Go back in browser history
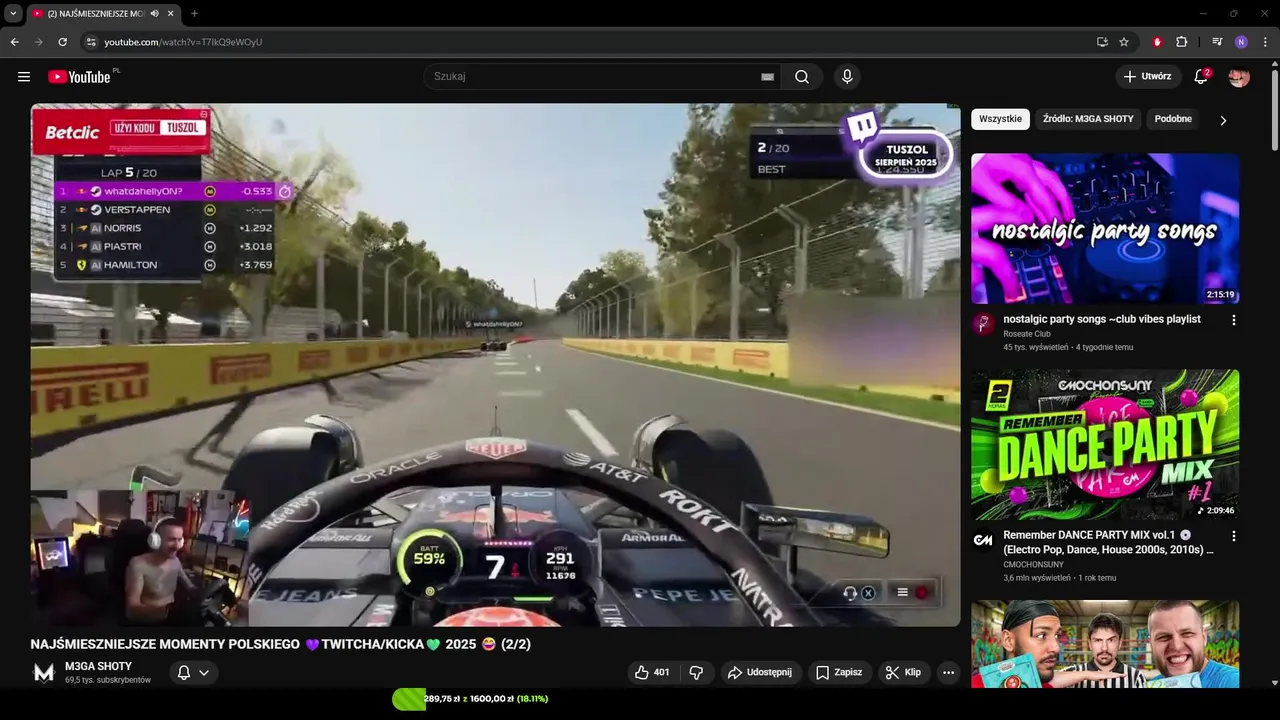Screen dimensions: 1280x720 click(x=15, y=42)
